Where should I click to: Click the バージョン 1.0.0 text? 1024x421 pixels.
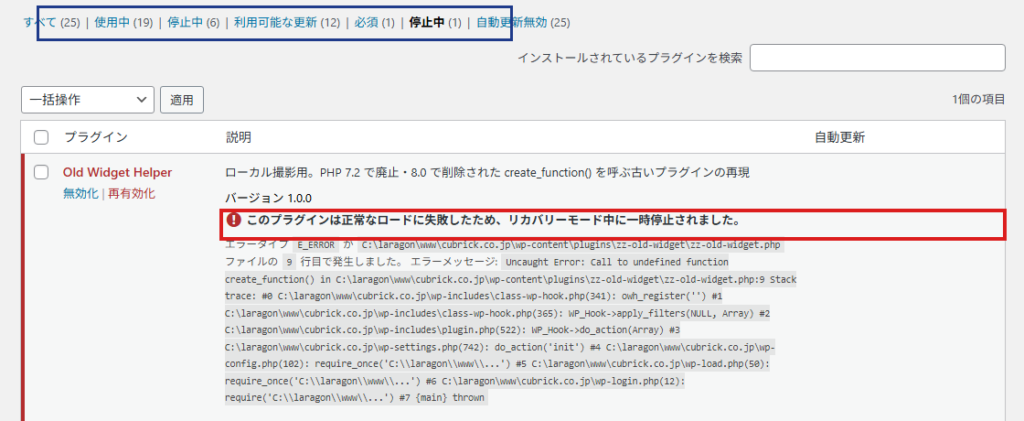268,198
